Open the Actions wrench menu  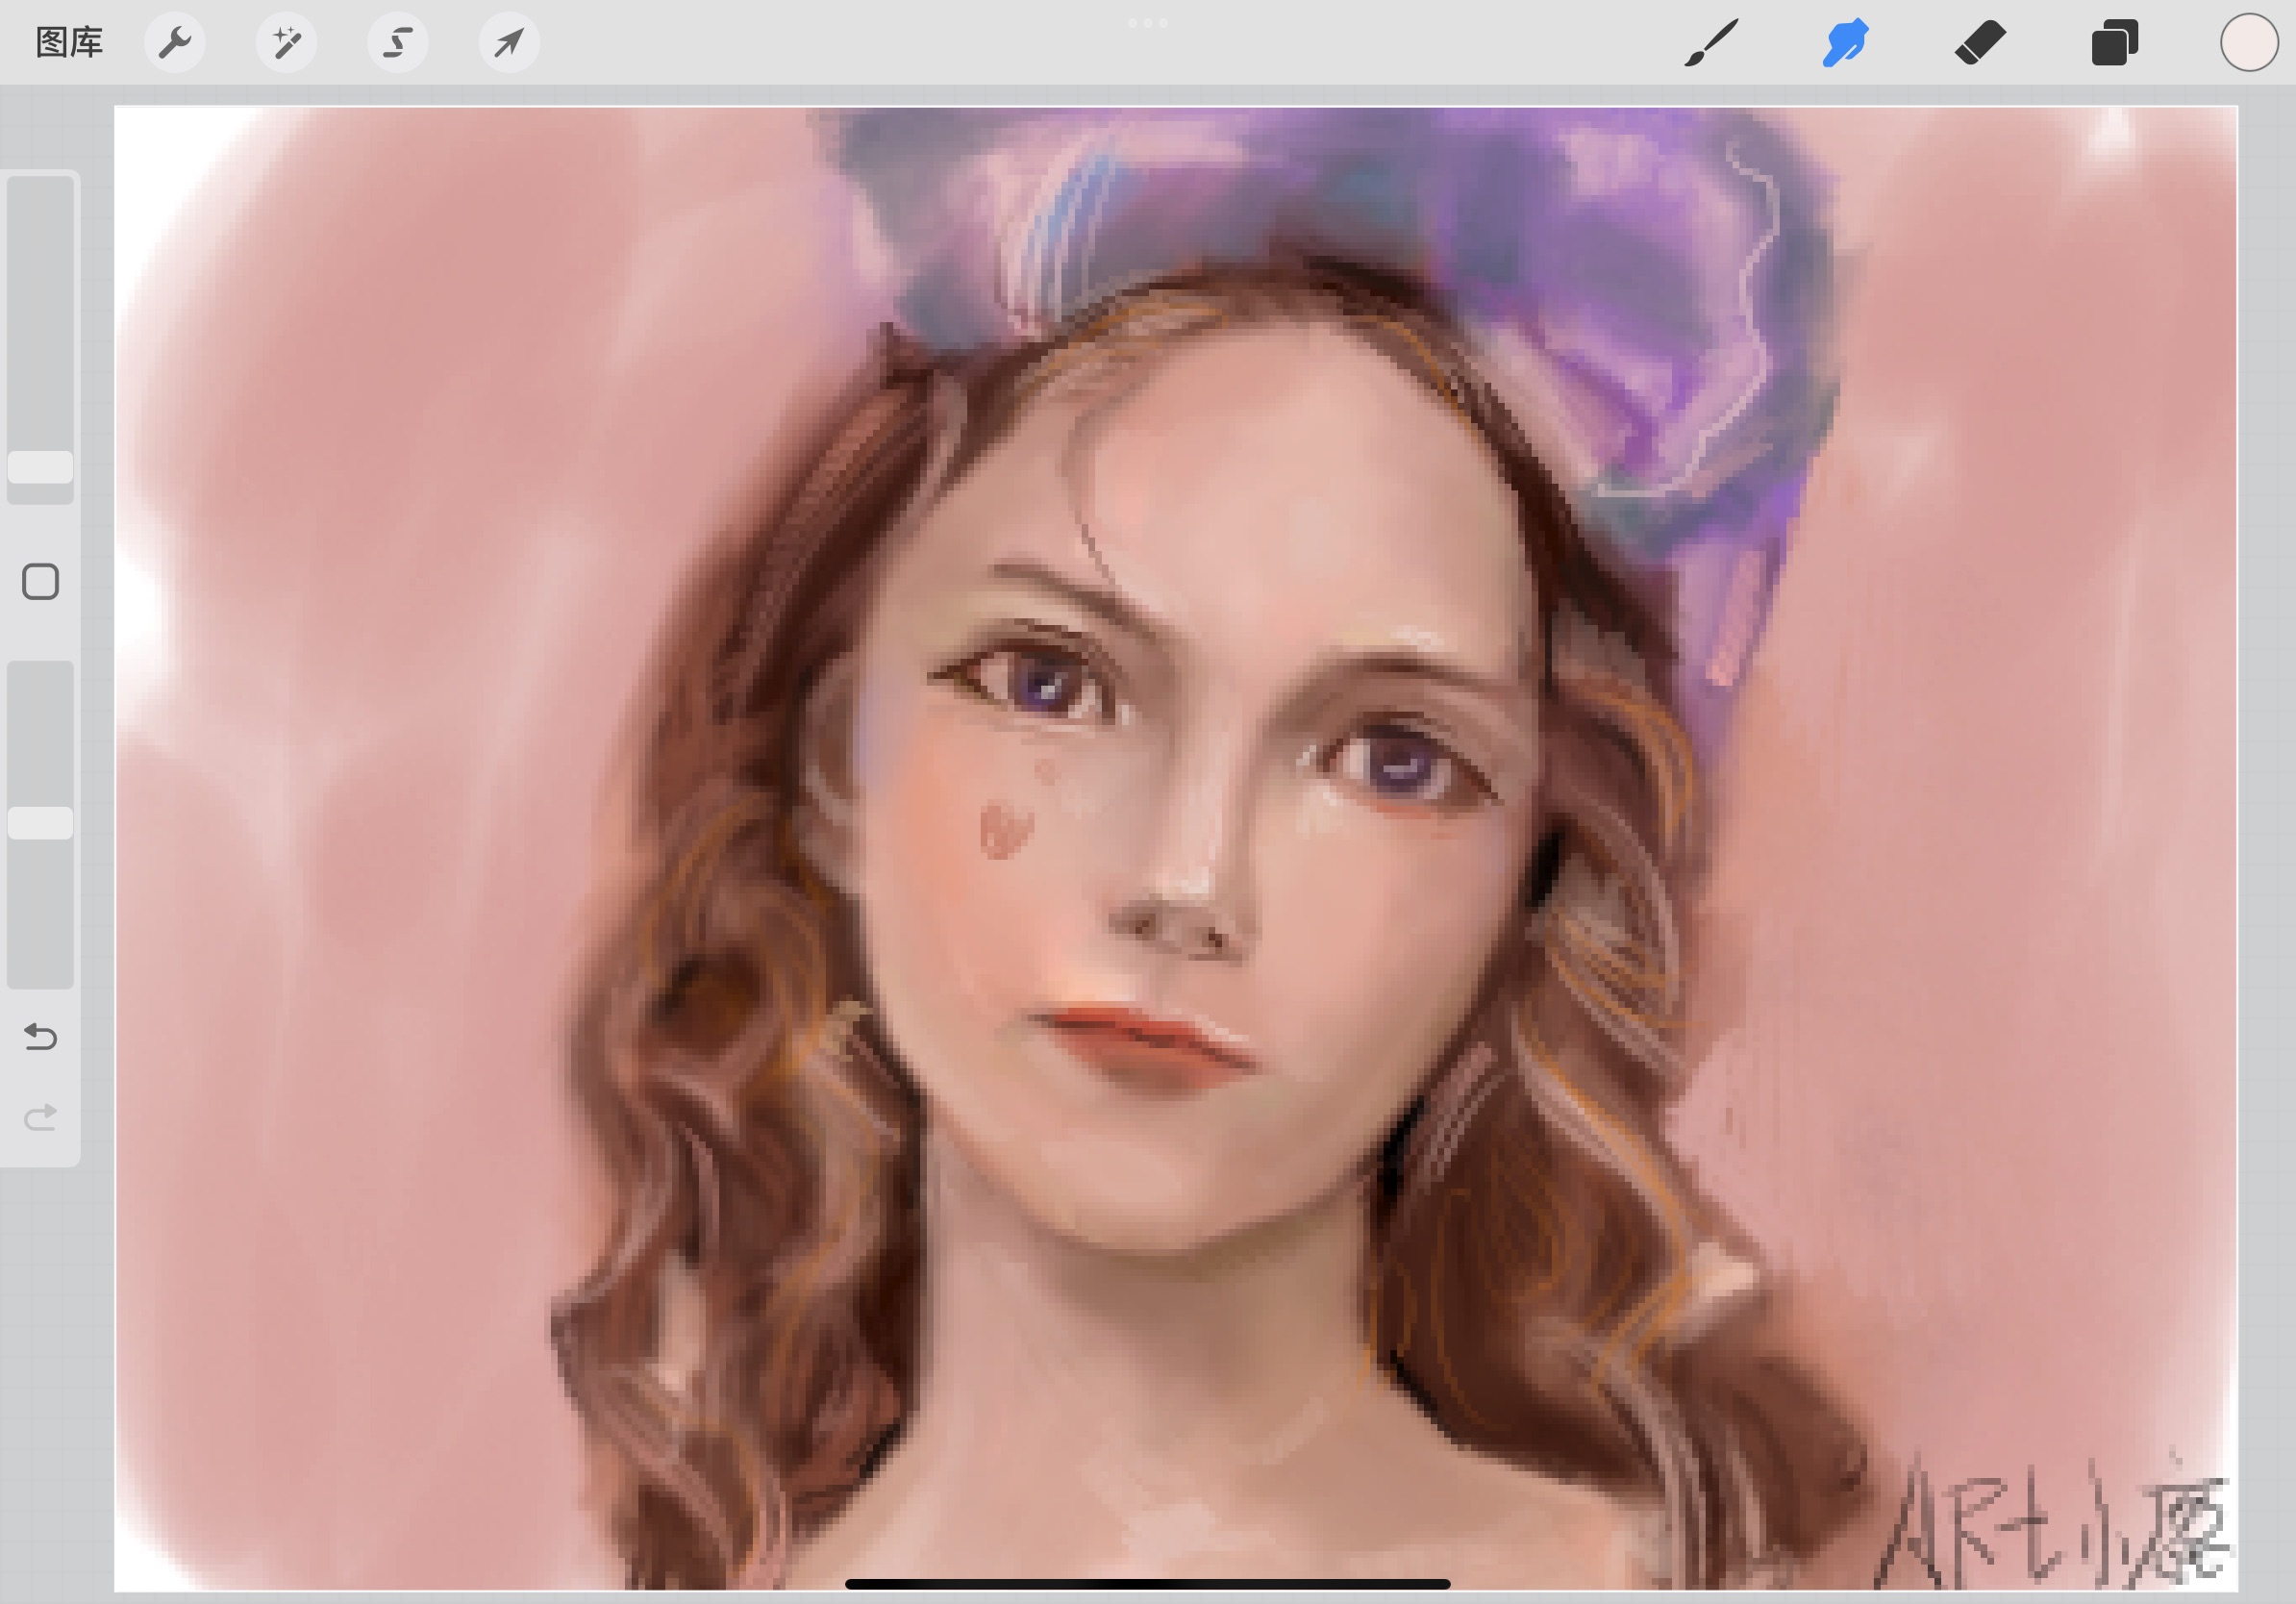[175, 42]
